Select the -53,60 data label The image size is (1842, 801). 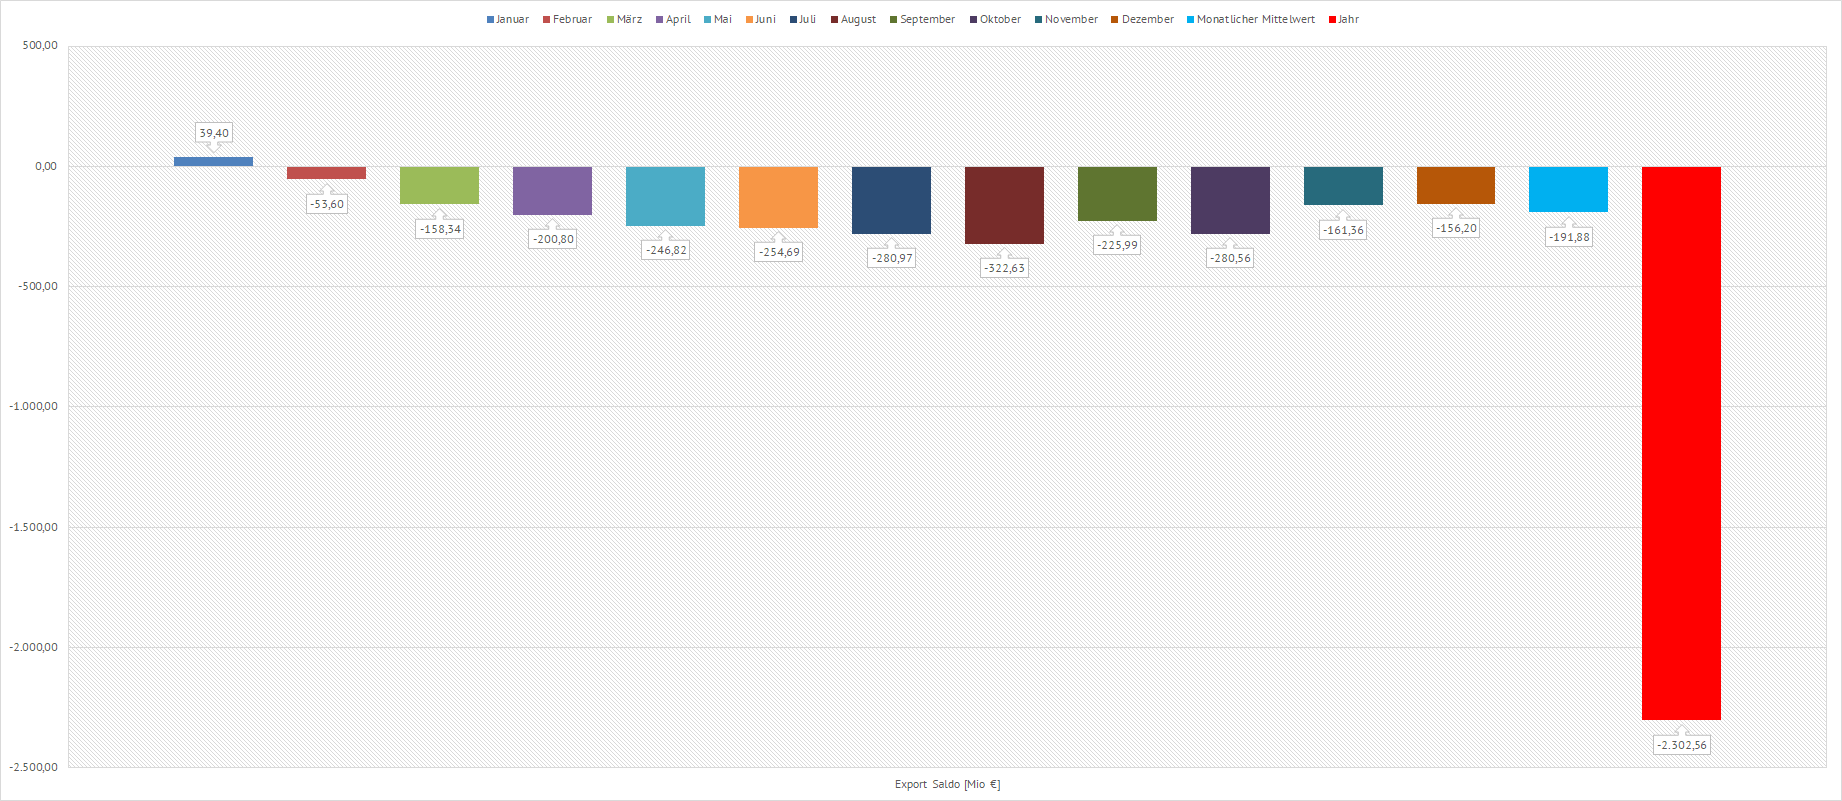tap(327, 204)
